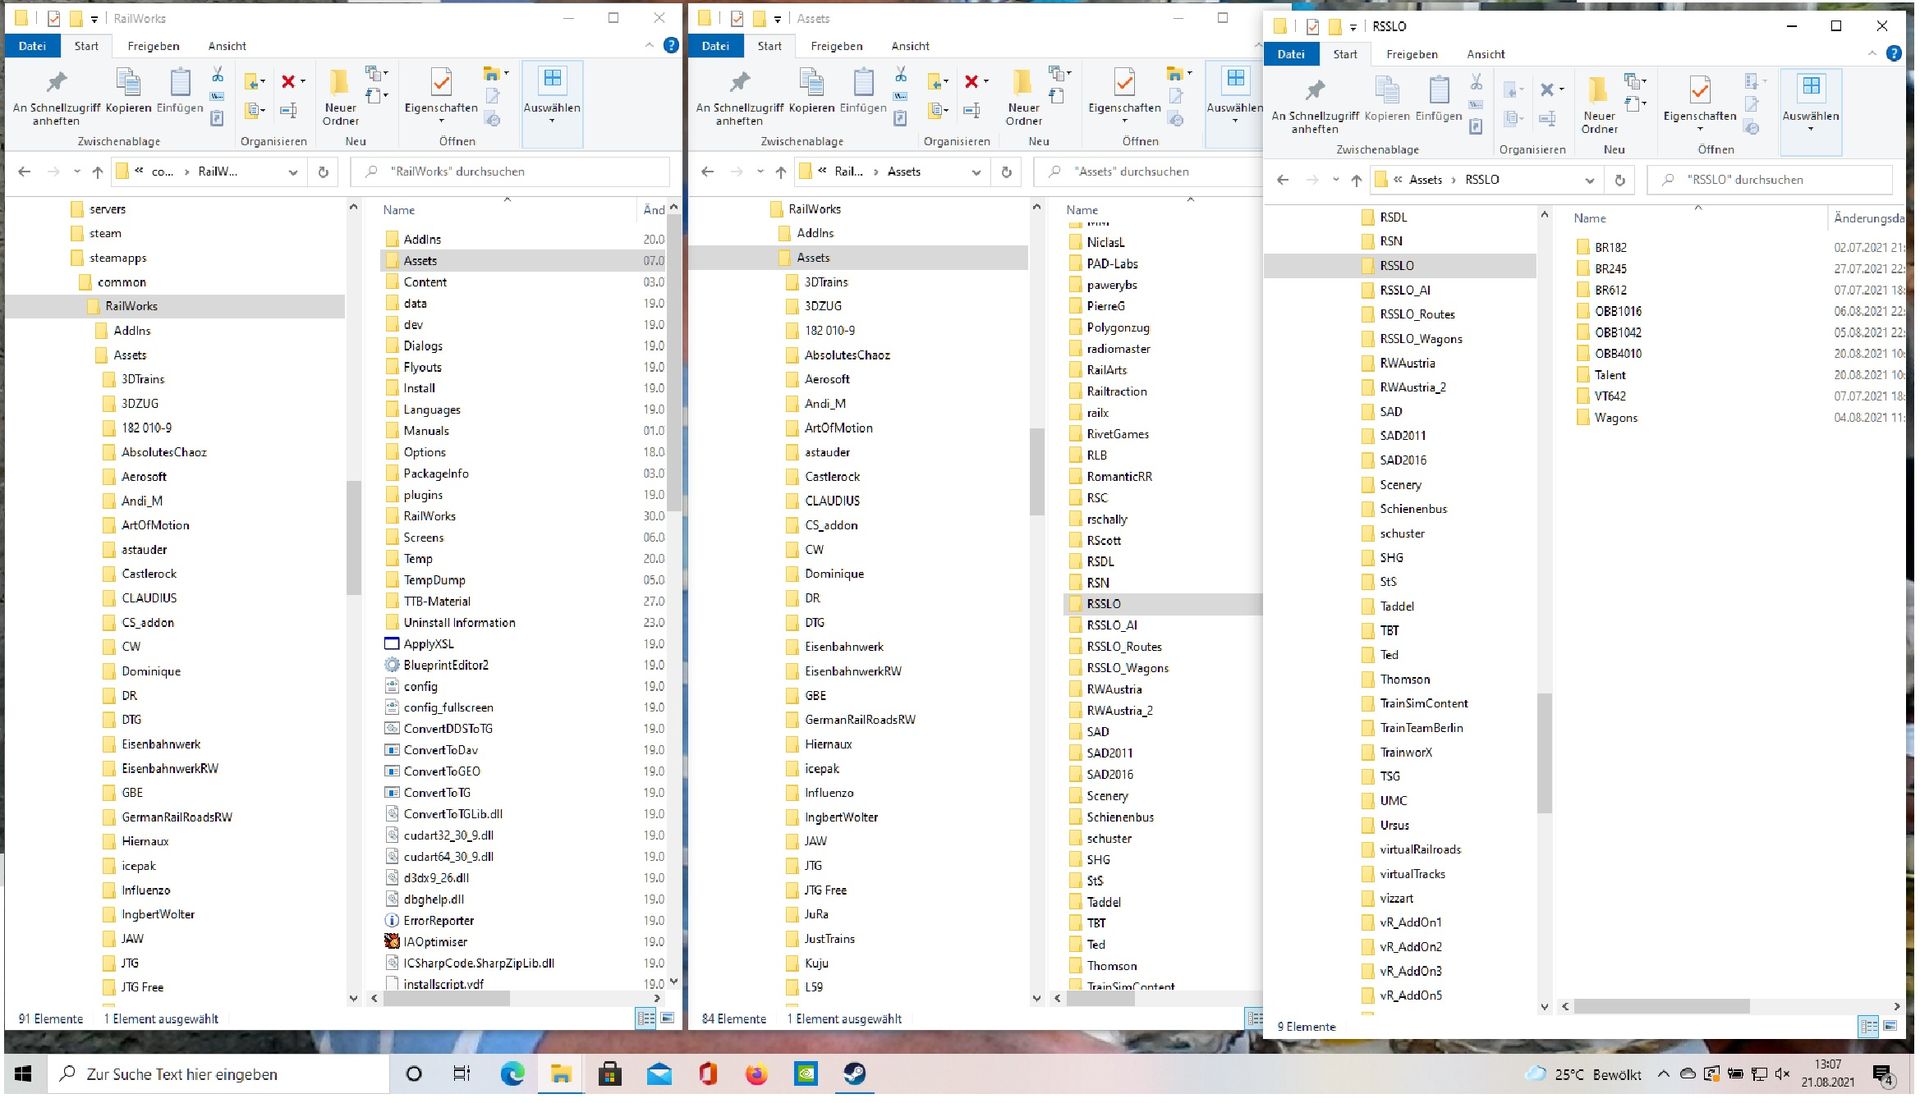Open the Freigeben tab in the Assets window
The height and width of the screenshot is (1103, 1920).
[x=836, y=46]
